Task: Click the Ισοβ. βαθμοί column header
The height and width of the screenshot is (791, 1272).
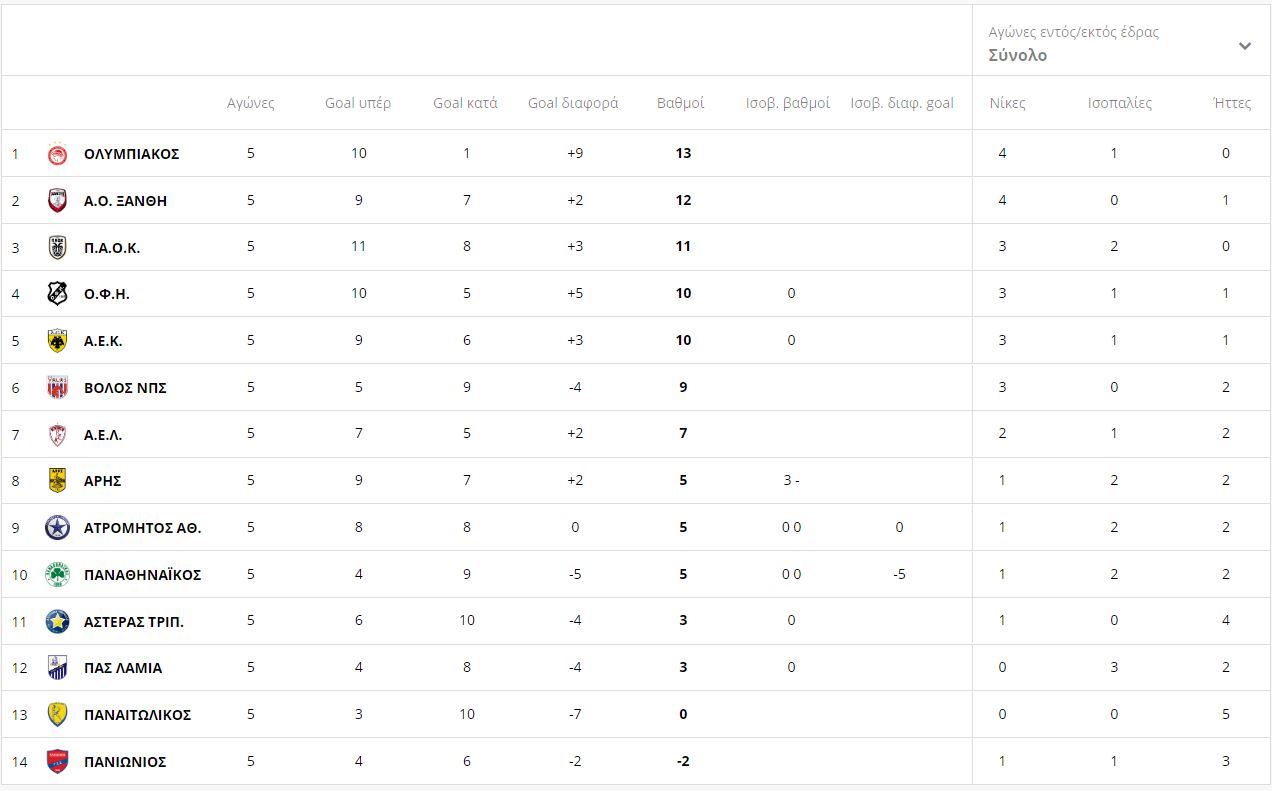Action: (788, 103)
